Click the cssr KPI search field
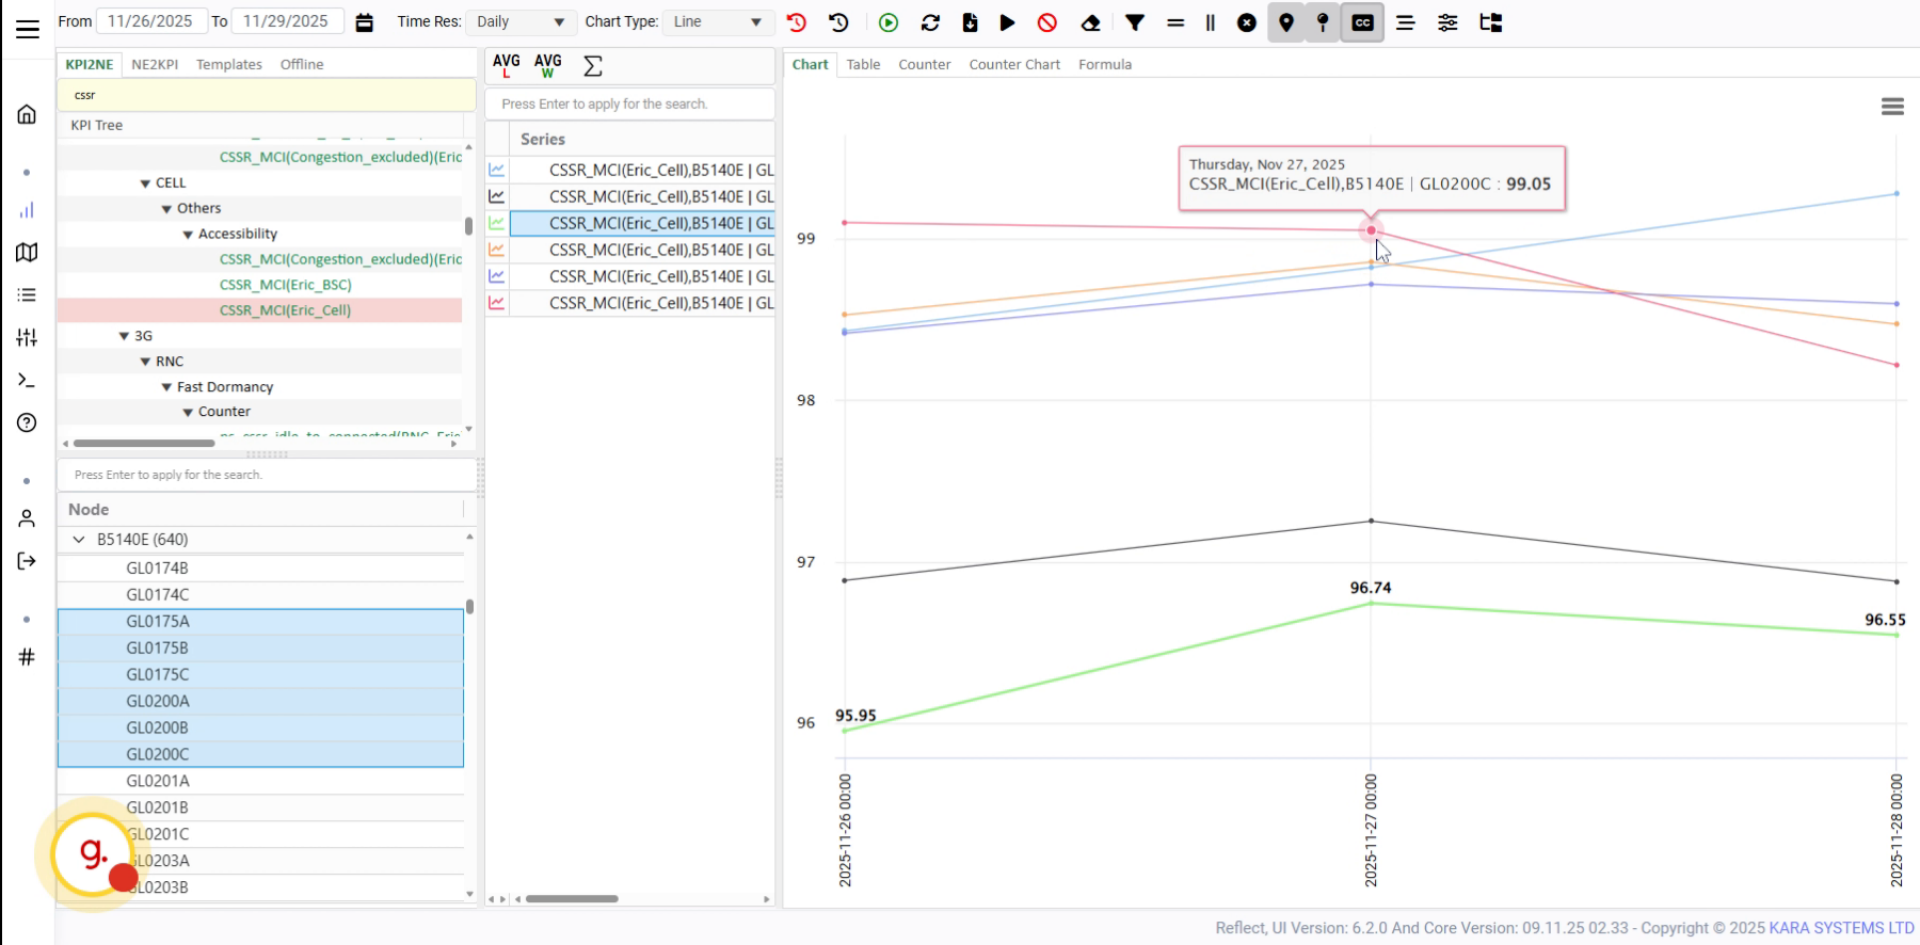 266,95
